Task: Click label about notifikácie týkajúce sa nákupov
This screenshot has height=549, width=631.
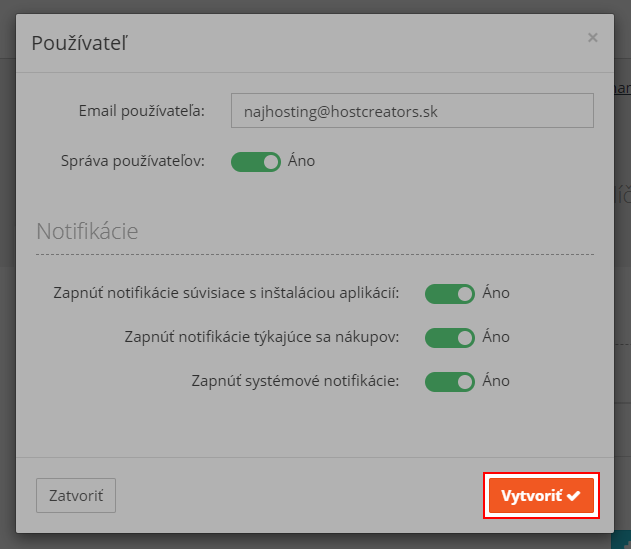Action: click(x=262, y=337)
